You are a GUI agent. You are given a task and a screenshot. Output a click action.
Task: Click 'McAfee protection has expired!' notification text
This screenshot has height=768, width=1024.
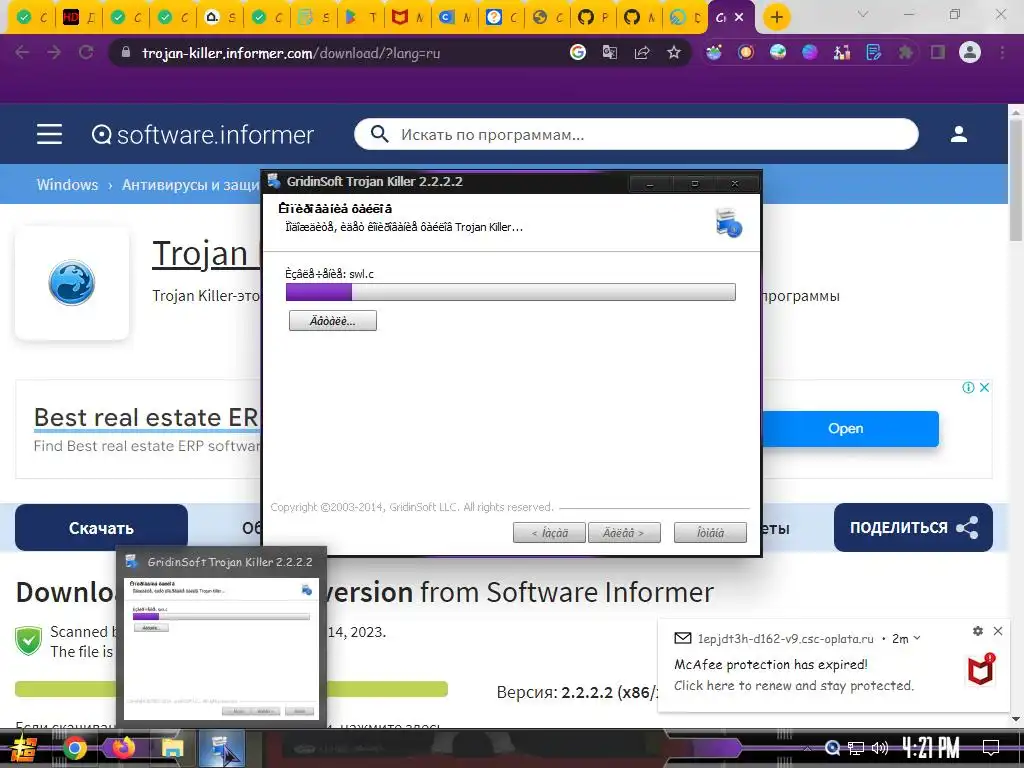(x=771, y=664)
